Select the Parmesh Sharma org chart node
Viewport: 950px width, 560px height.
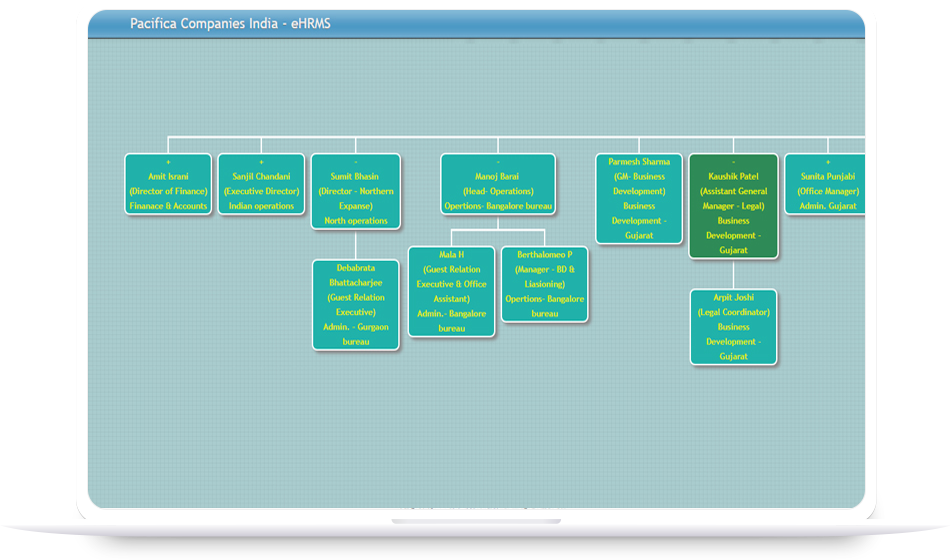pos(639,198)
